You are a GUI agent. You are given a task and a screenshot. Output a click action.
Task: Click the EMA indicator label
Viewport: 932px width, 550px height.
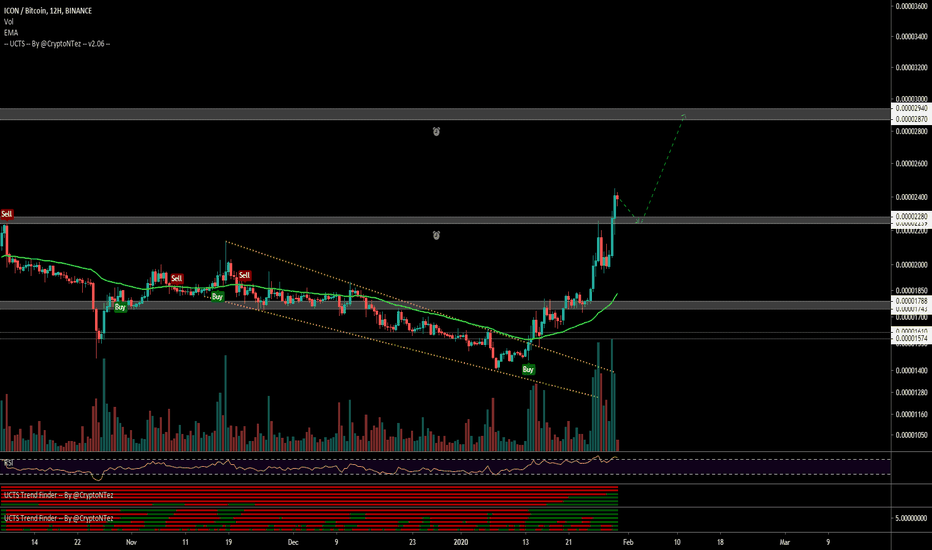click(11, 33)
